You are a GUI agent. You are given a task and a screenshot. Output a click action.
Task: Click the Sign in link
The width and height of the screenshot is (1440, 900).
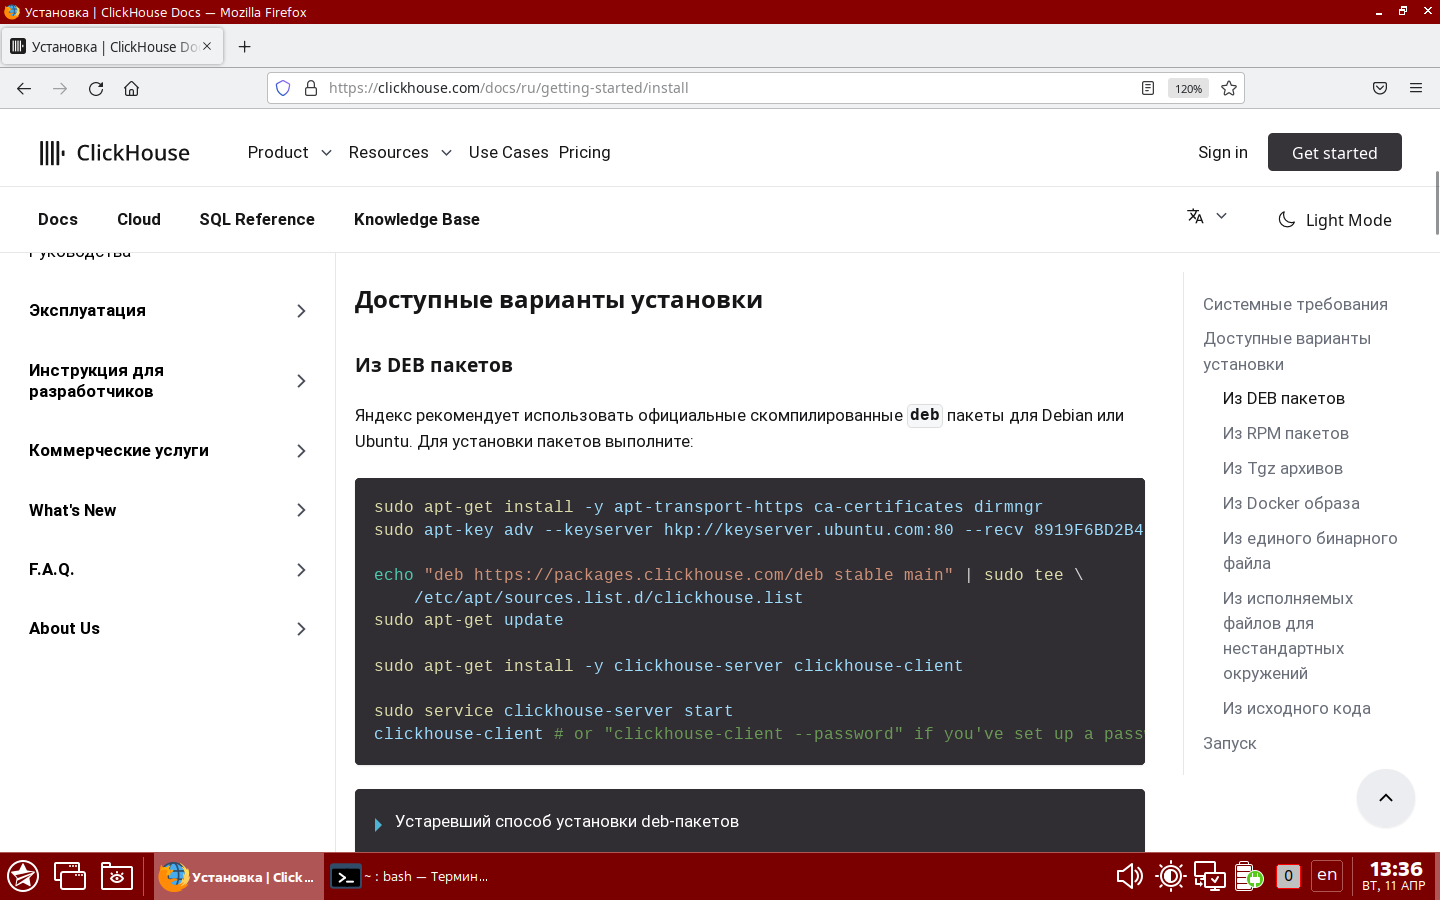(x=1222, y=152)
